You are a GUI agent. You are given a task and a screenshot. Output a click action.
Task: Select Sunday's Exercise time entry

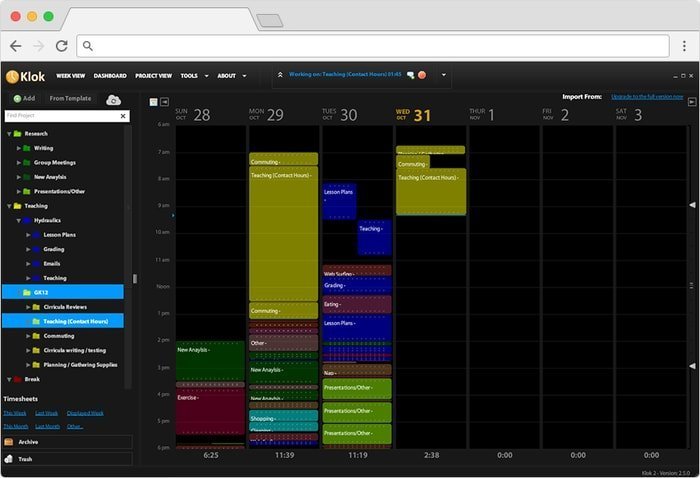click(x=210, y=411)
